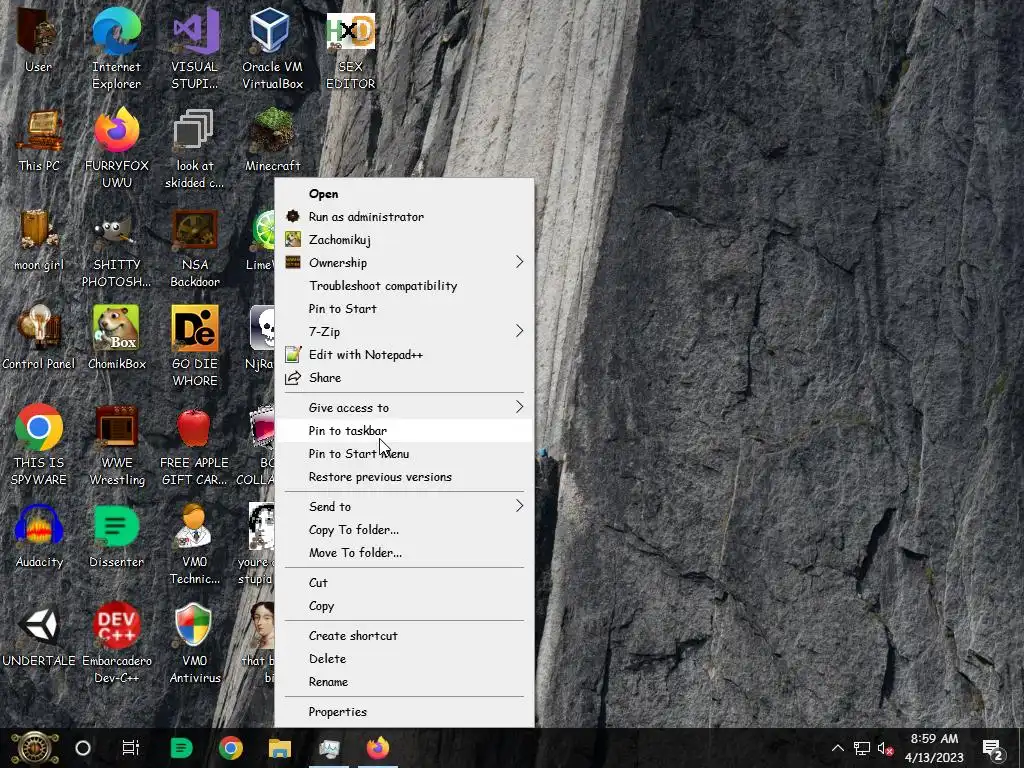Open Task View on the taskbar
Viewport: 1024px width, 768px height.
[x=131, y=748]
